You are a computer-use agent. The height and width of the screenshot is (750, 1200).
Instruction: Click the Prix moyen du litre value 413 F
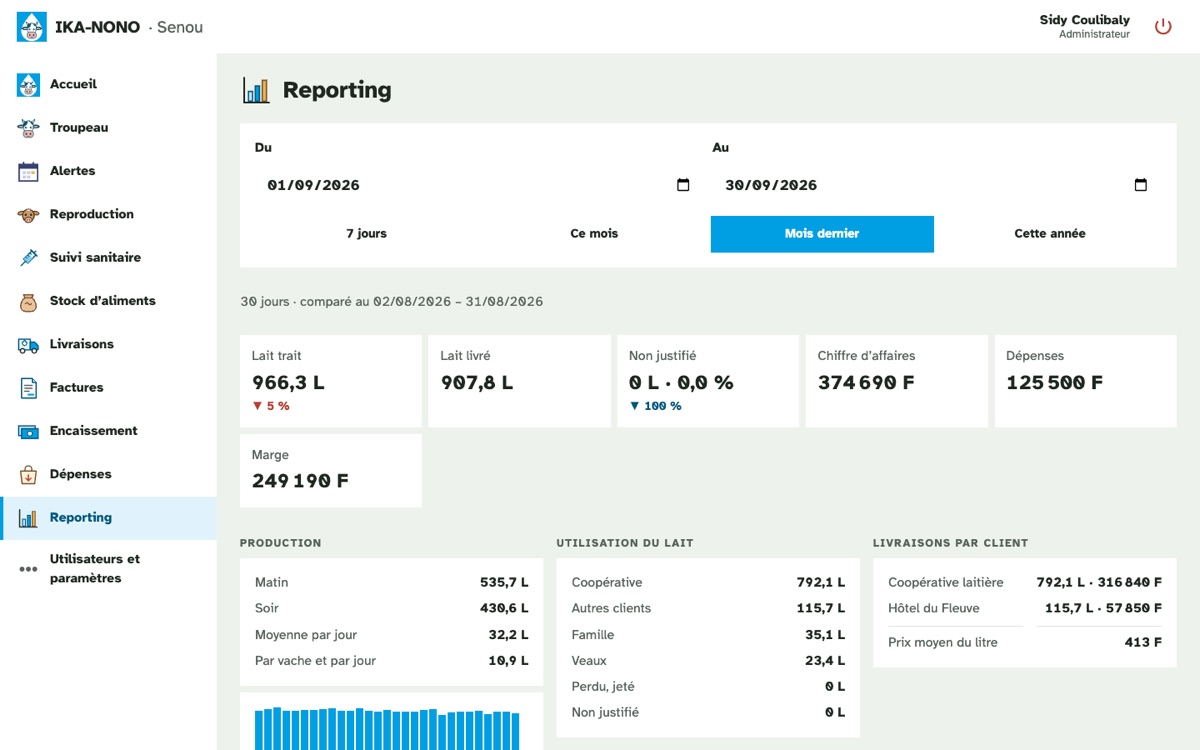pyautogui.click(x=1143, y=642)
